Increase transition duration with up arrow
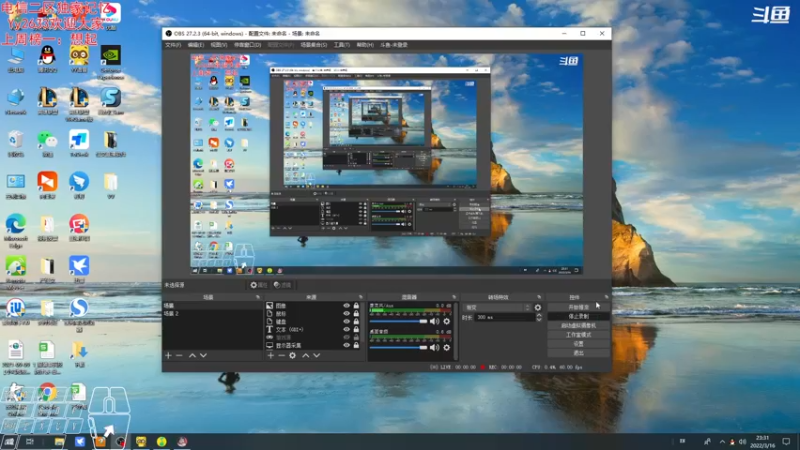 [539, 315]
